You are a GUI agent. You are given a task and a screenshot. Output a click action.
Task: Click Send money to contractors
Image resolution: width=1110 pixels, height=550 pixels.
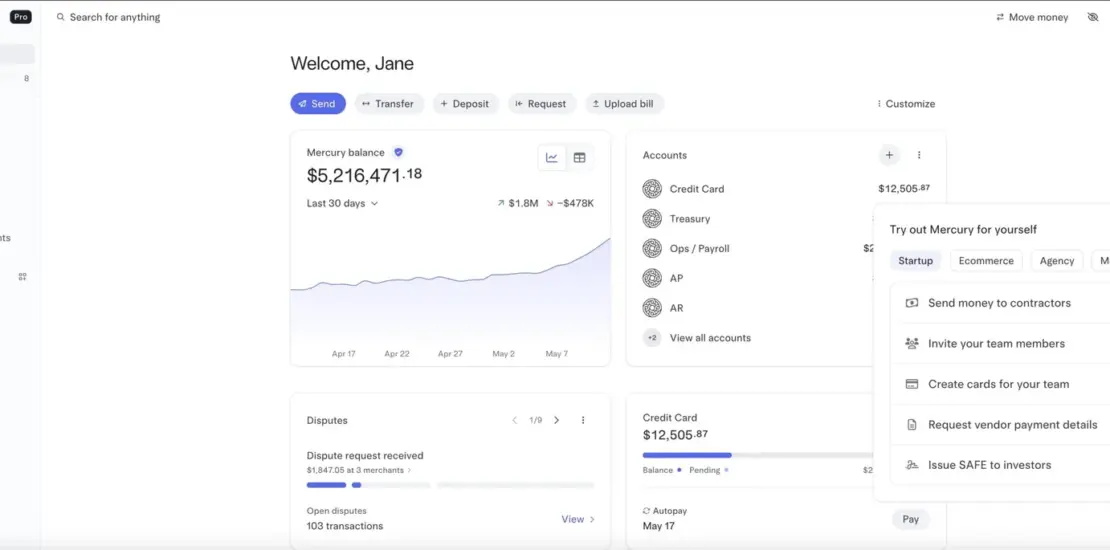click(1000, 303)
